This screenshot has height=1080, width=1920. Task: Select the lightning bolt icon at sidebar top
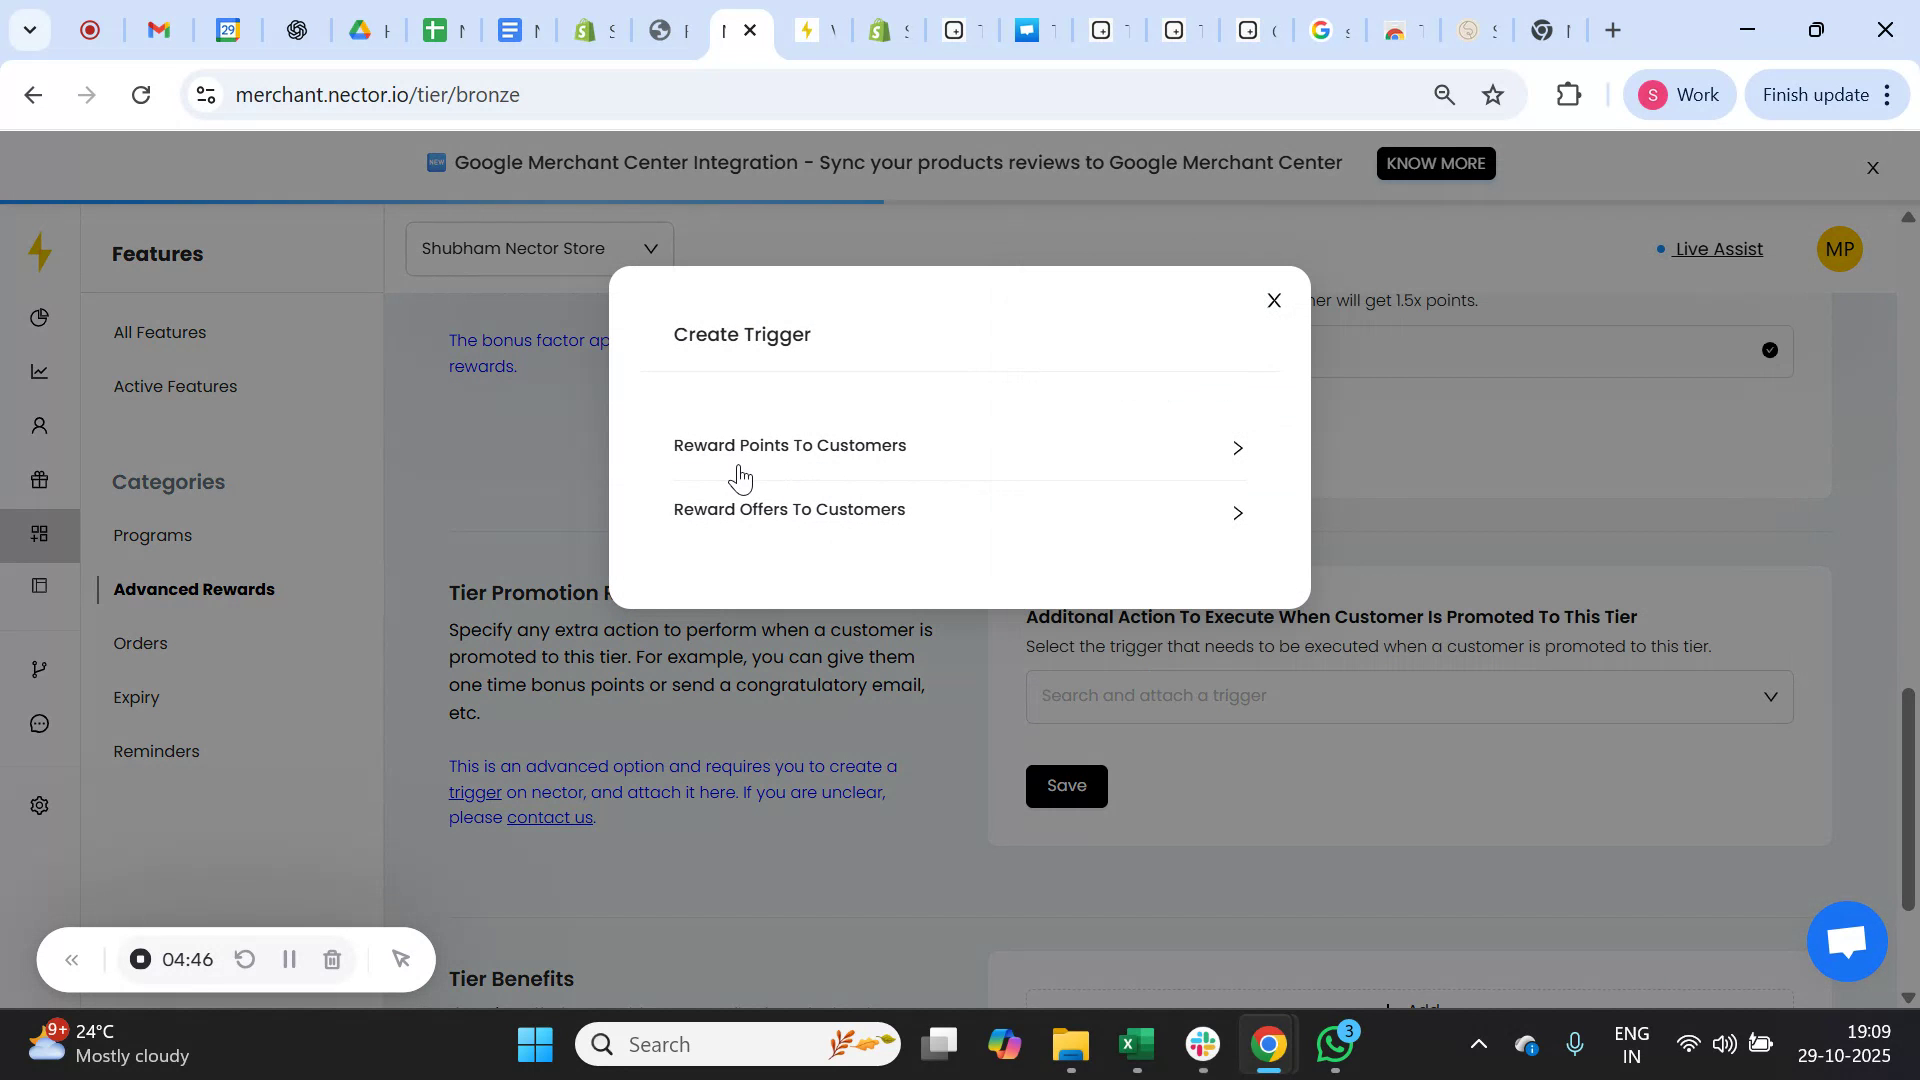(x=39, y=253)
